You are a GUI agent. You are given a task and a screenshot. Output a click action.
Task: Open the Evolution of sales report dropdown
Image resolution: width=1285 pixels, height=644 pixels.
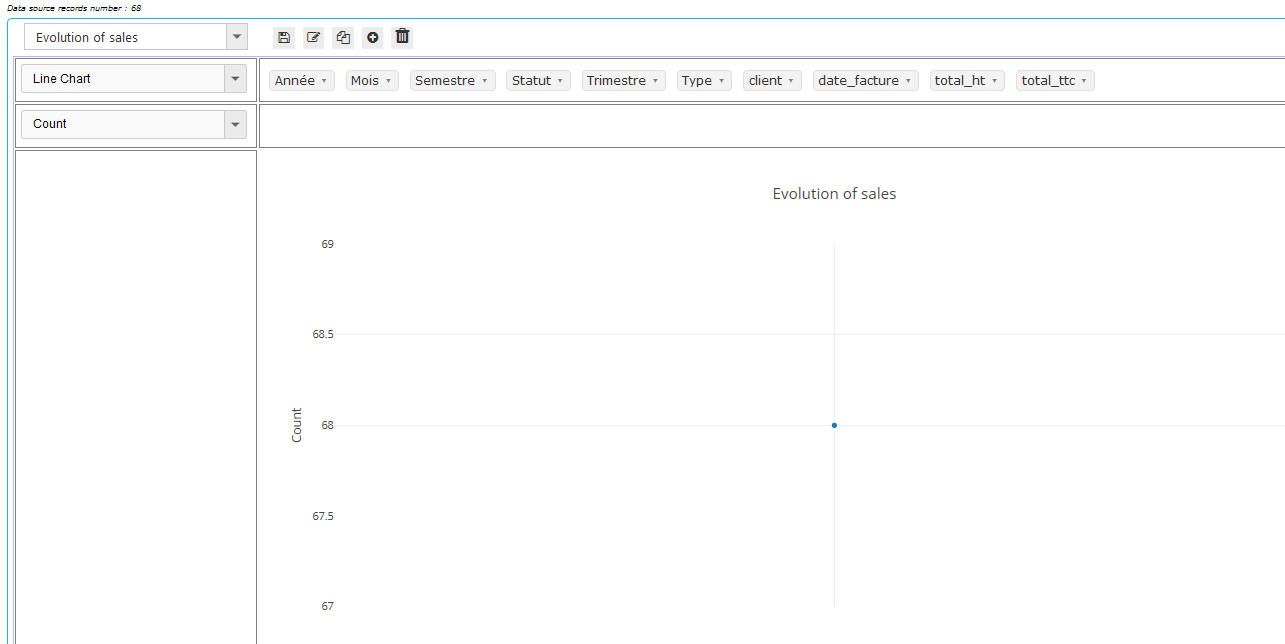pyautogui.click(x=236, y=37)
